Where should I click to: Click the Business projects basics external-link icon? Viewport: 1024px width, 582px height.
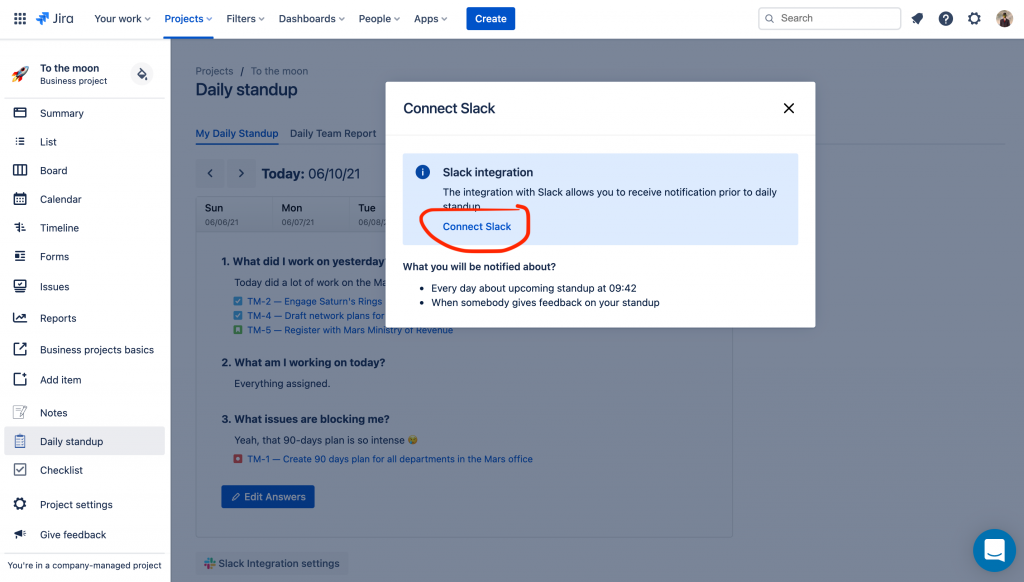tap(20, 349)
